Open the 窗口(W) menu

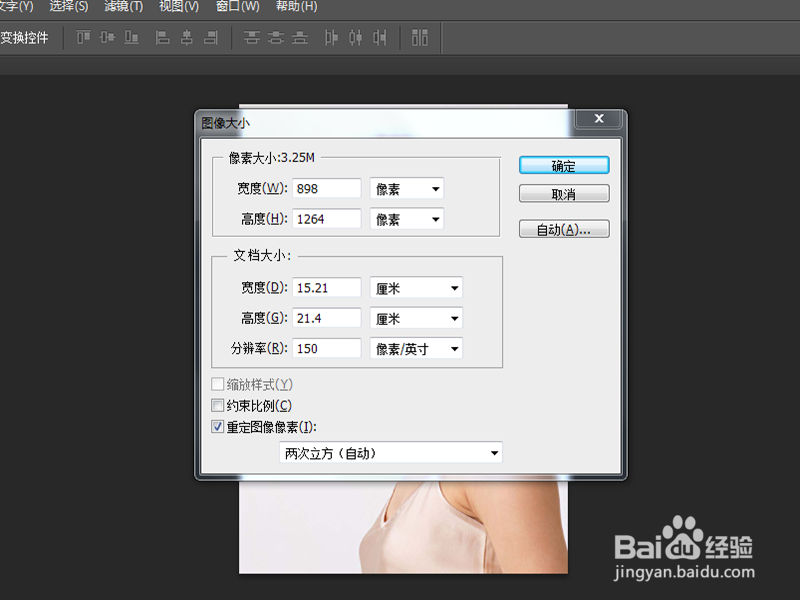[237, 7]
